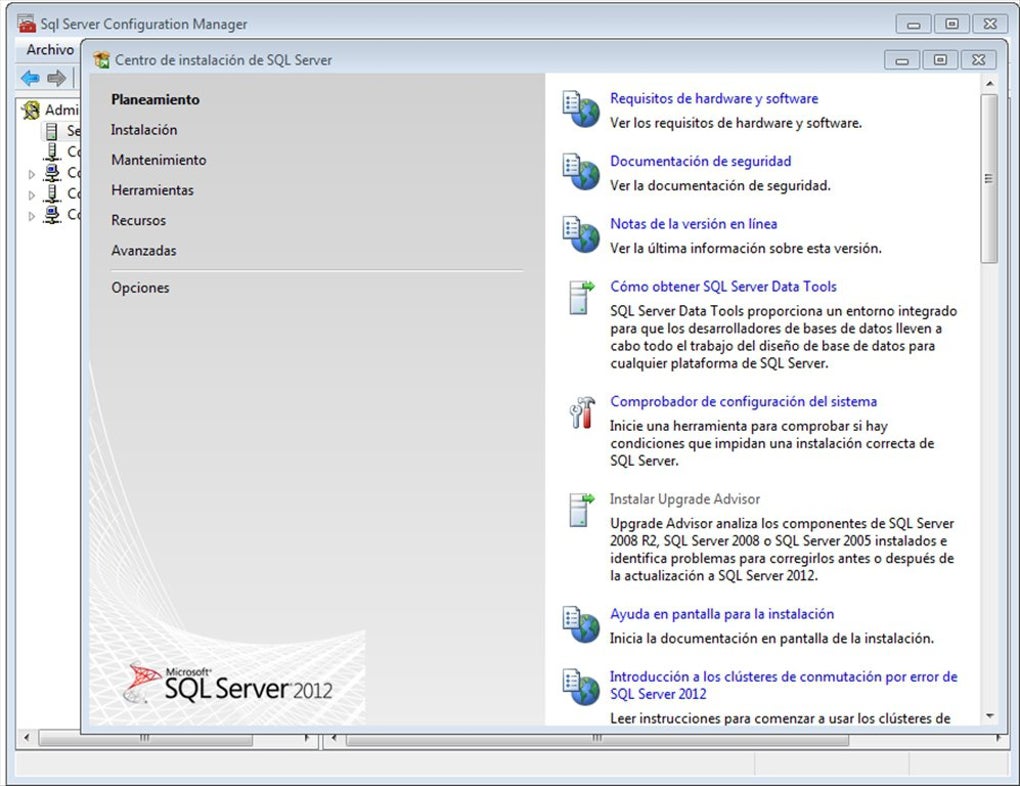Click the wrench icon for "Comprobador de configuración del sistema"

[580, 413]
